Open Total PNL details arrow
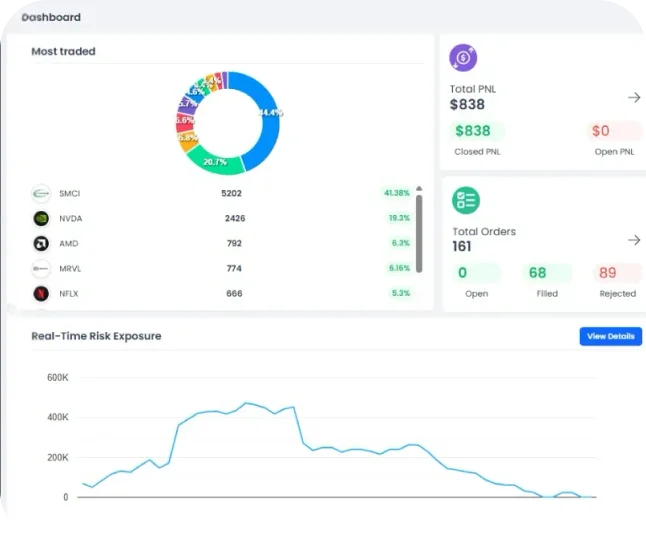Viewport: 646px width, 539px height. [x=633, y=97]
